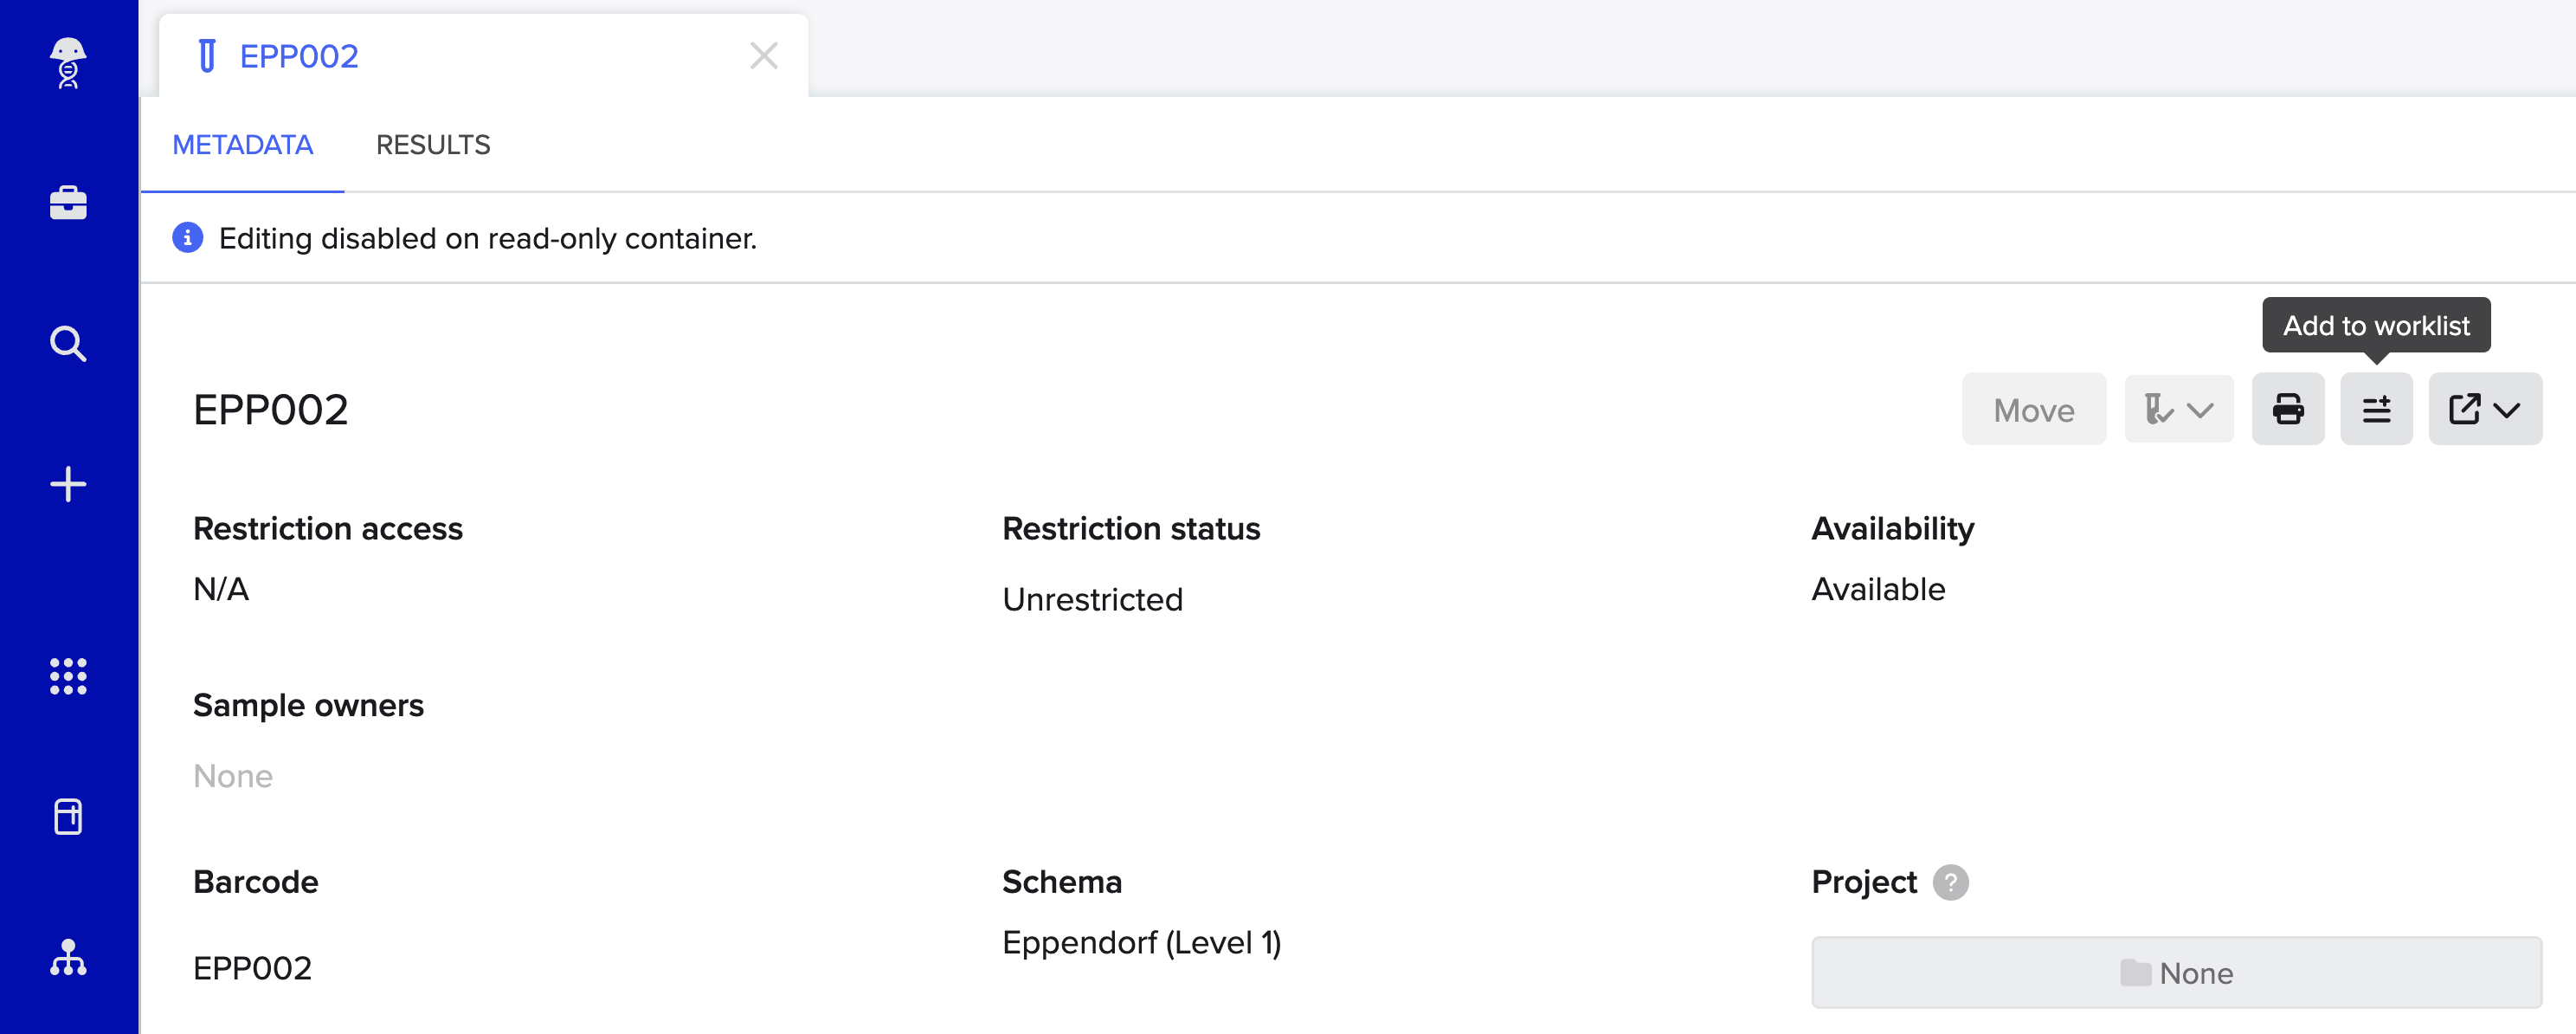Switch to the RESULTS tab
Screen dimensions: 2576x1034
tap(433, 145)
